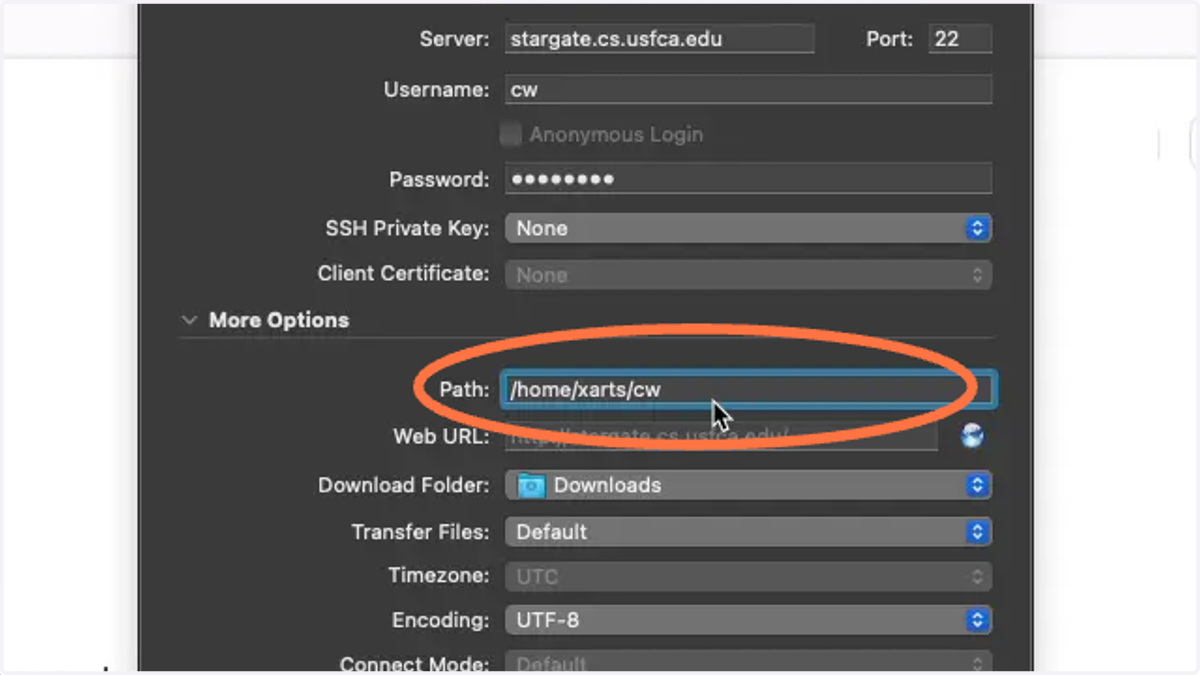This screenshot has width=1200, height=675.
Task: Click the Server label text
Action: pyautogui.click(x=455, y=39)
